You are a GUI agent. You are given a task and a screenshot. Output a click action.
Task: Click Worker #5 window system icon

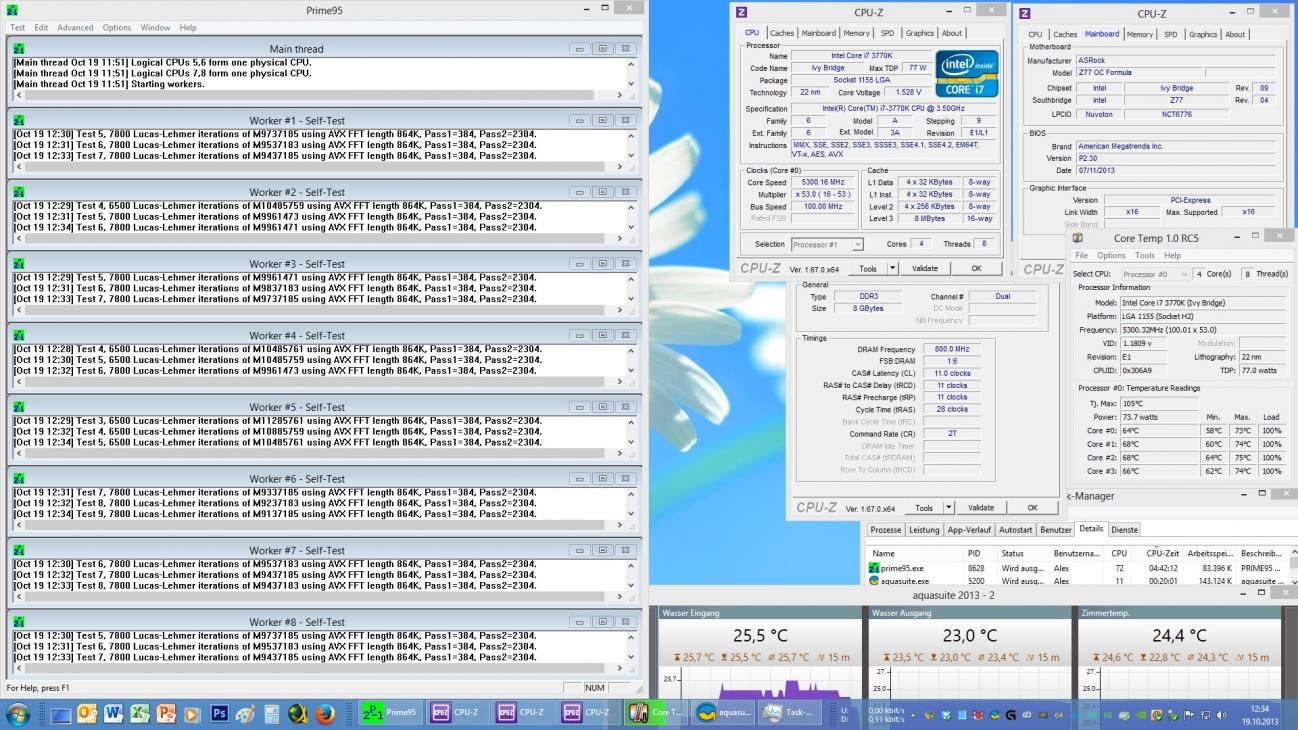click(19, 407)
